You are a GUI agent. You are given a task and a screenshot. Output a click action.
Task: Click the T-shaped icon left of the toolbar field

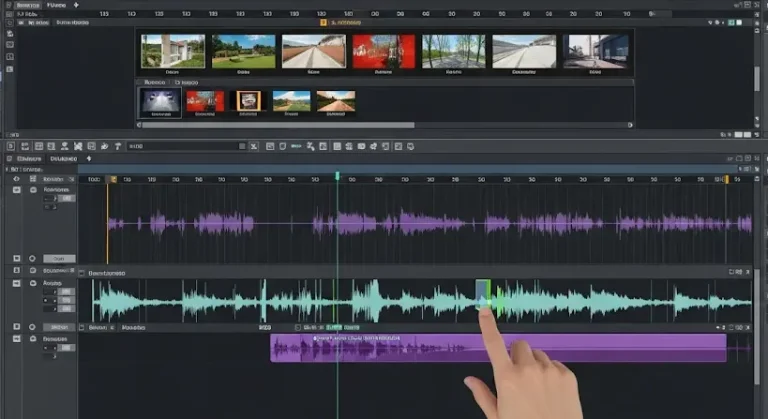[118, 146]
